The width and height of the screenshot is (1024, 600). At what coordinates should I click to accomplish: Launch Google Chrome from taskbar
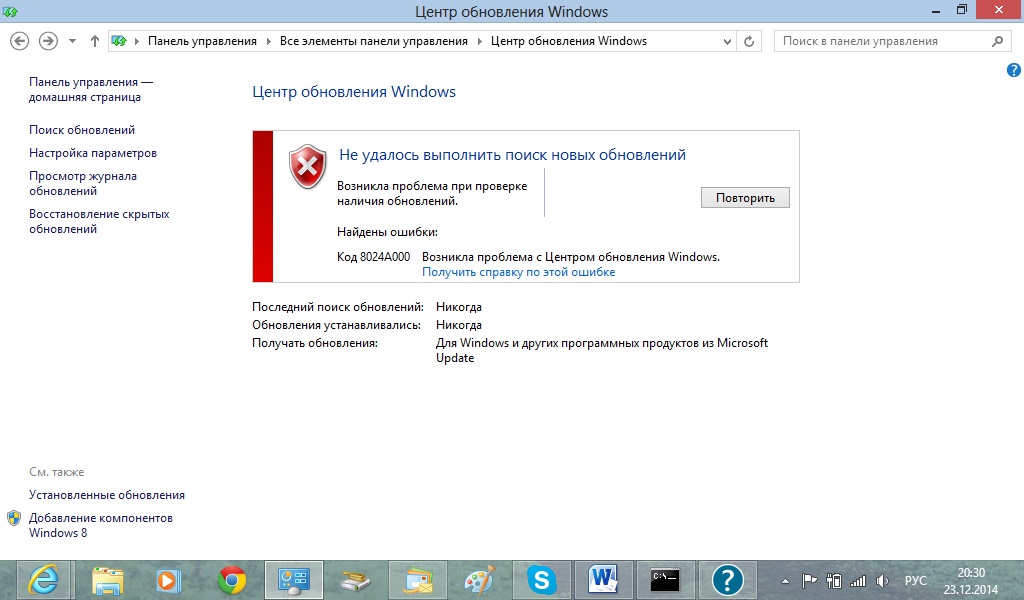pyautogui.click(x=232, y=580)
